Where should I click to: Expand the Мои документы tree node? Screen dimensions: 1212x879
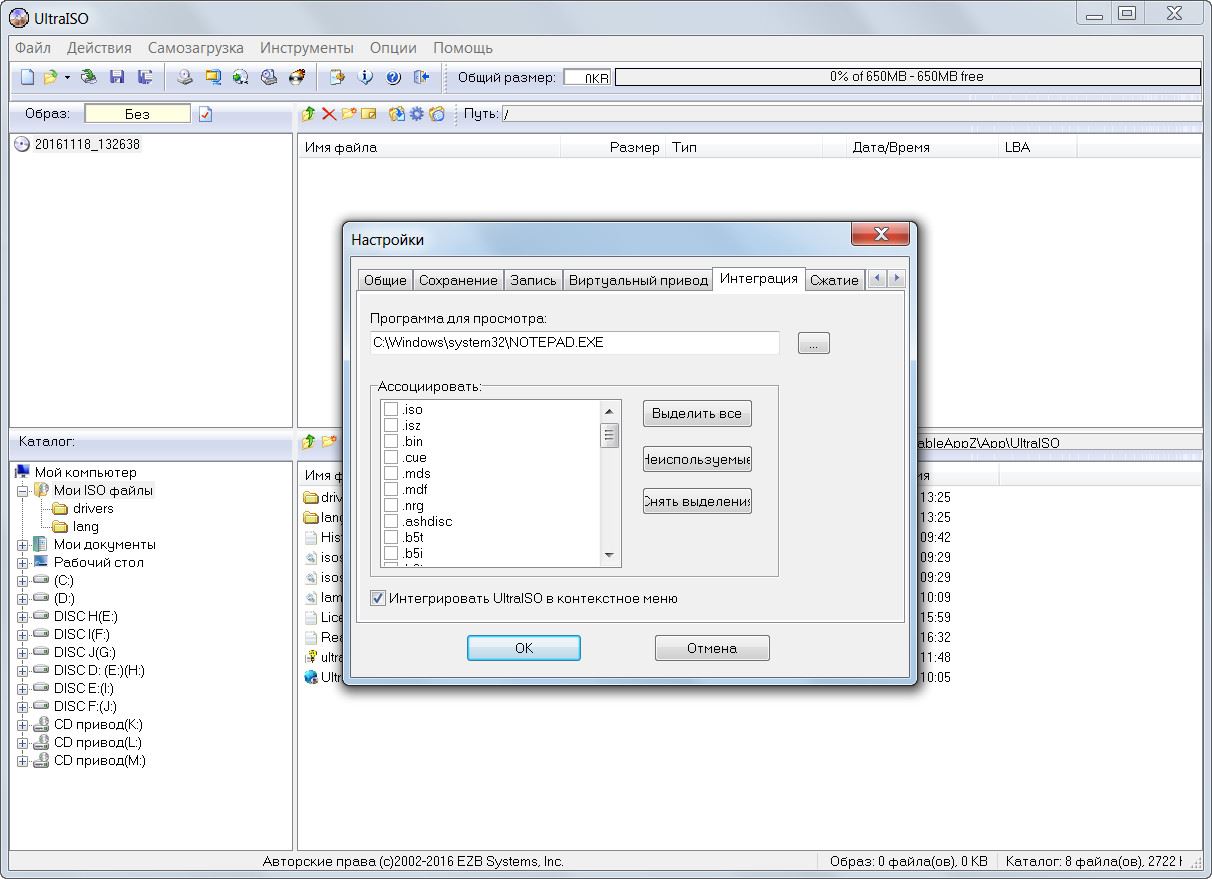(x=22, y=545)
